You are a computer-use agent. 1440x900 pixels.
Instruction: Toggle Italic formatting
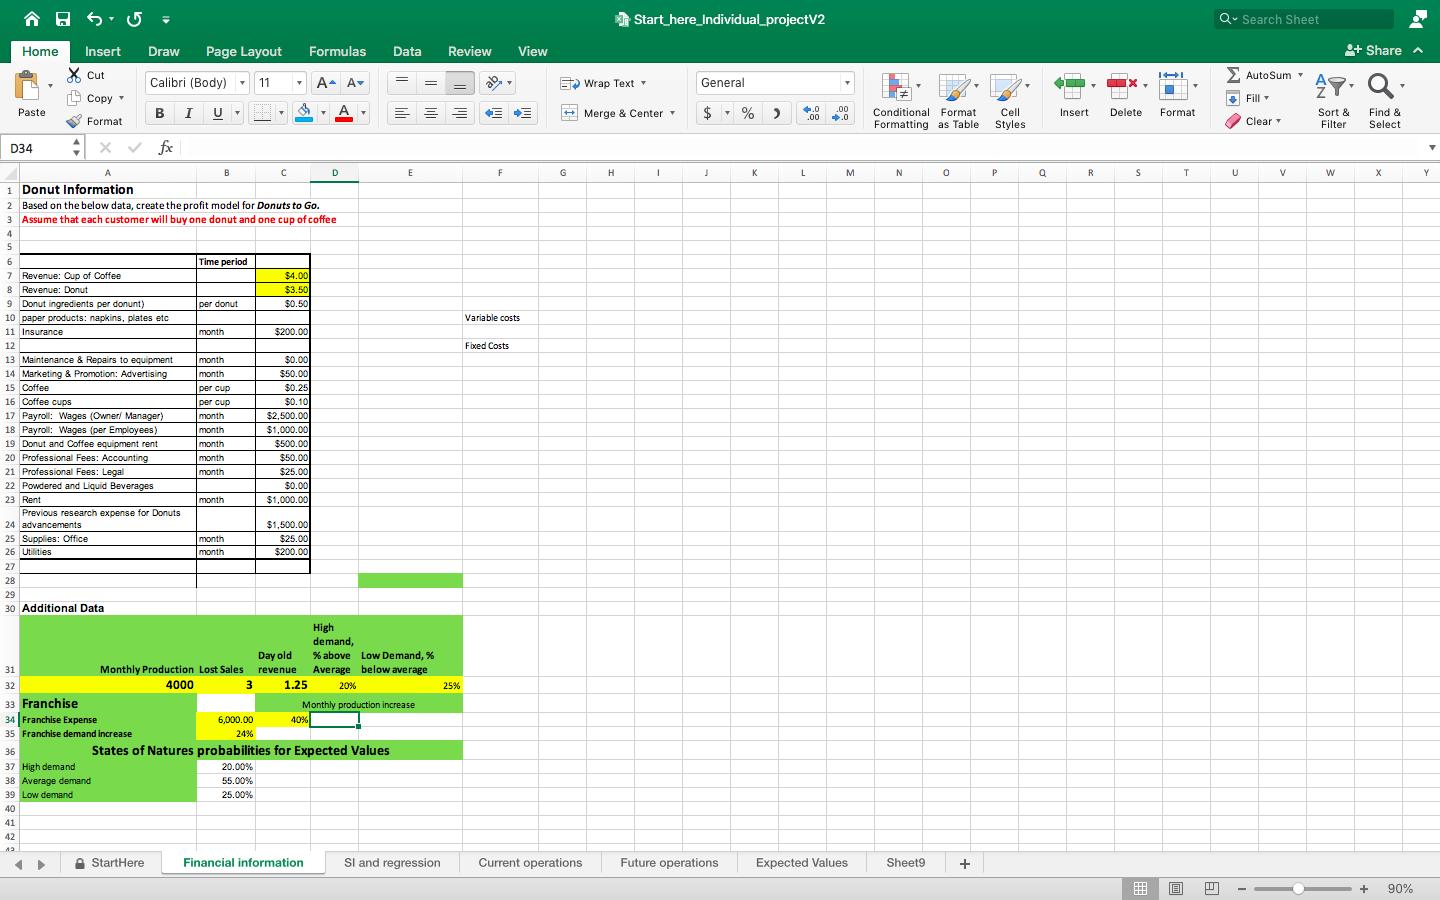tap(188, 113)
